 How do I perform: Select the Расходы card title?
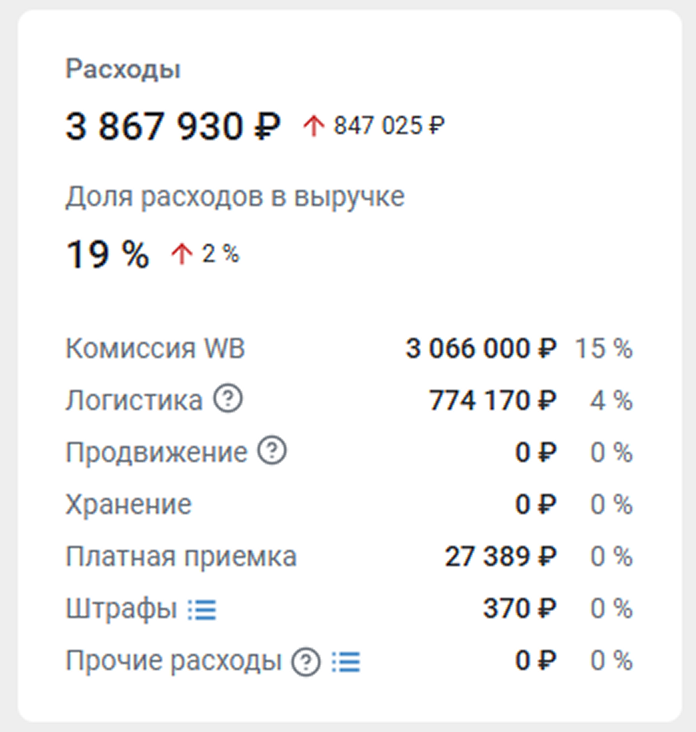click(123, 70)
